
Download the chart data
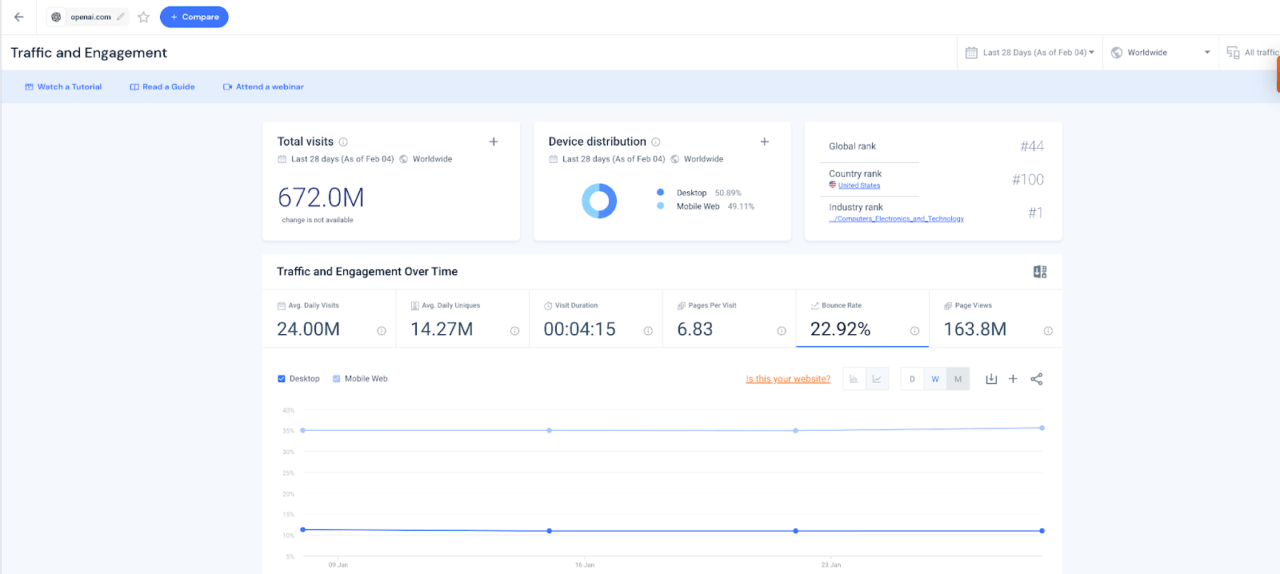991,379
